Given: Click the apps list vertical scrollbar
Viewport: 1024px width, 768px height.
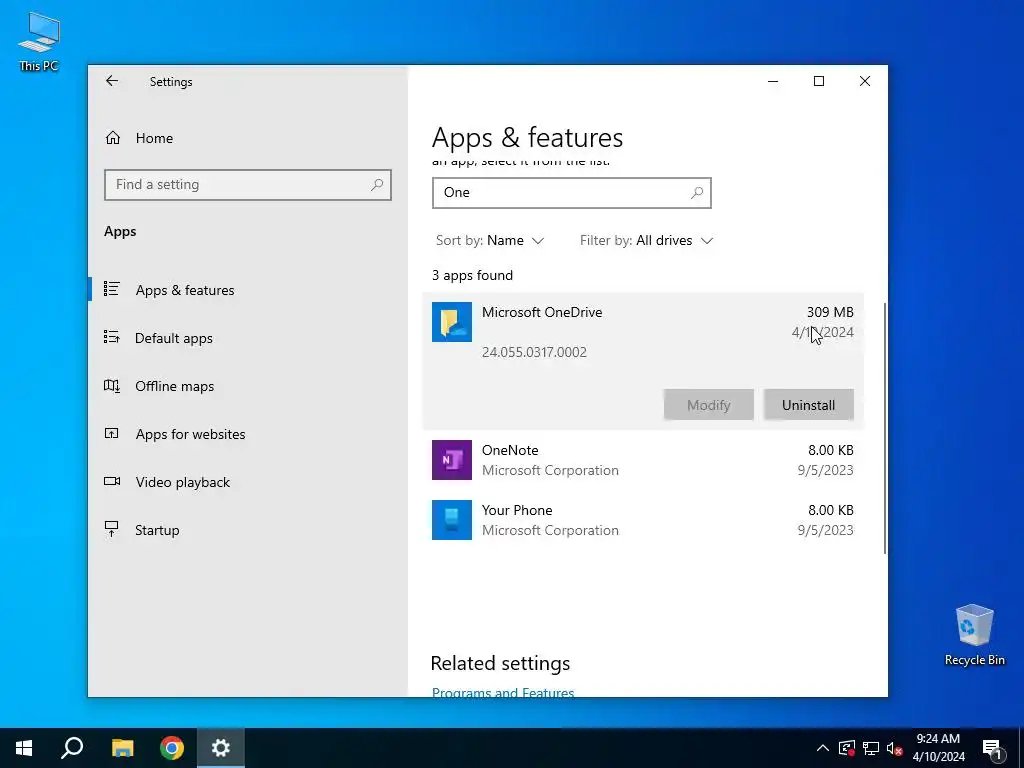Looking at the screenshot, I should pos(885,428).
